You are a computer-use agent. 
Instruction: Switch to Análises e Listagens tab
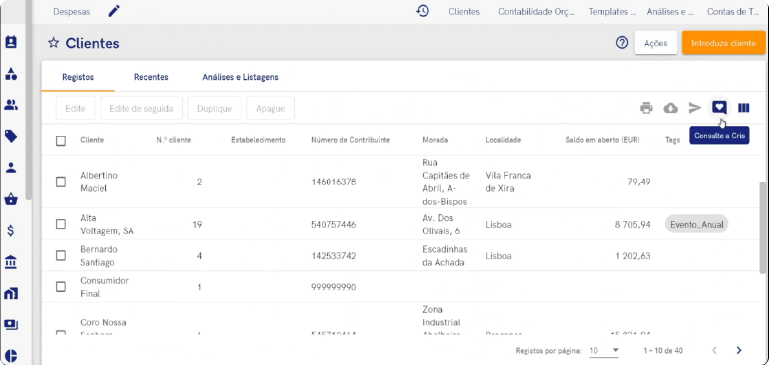[240, 77]
